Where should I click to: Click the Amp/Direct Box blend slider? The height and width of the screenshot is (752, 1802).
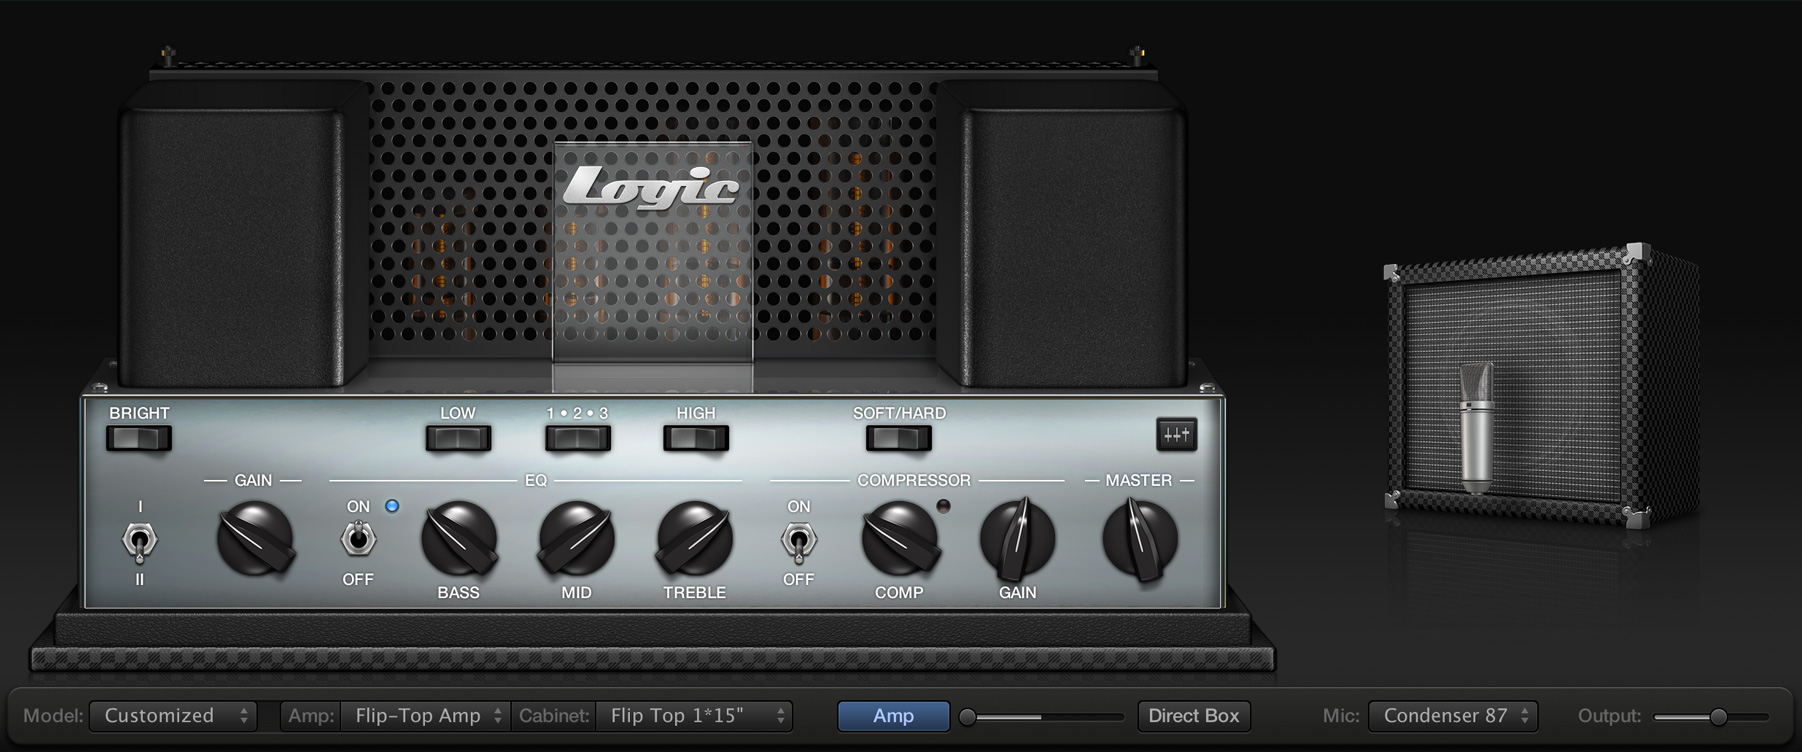point(1043,717)
